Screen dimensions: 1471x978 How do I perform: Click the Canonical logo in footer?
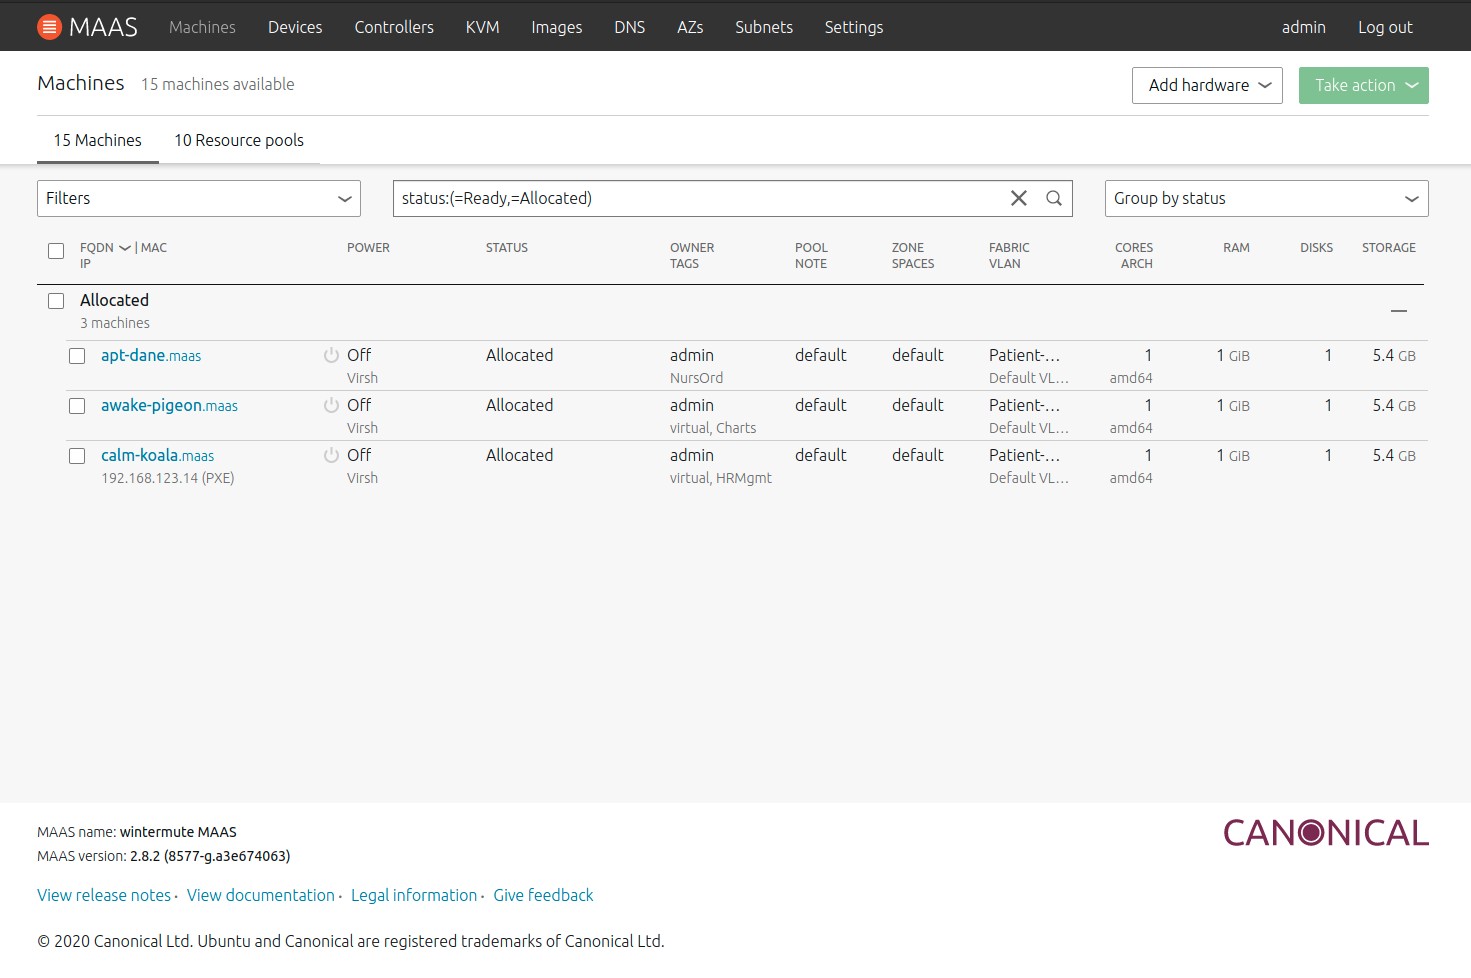click(1325, 833)
